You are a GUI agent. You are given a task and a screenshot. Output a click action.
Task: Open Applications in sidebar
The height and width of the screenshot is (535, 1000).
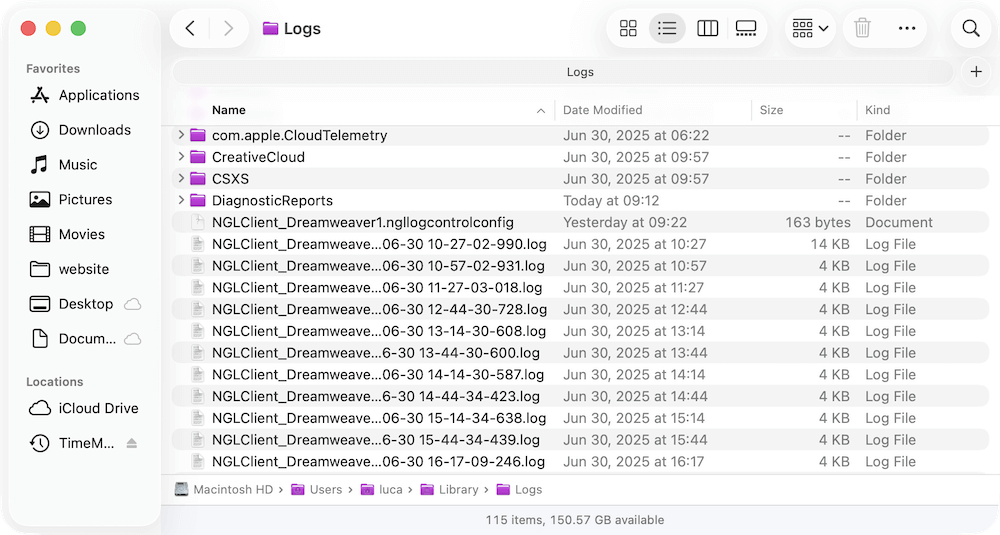(x=85, y=95)
